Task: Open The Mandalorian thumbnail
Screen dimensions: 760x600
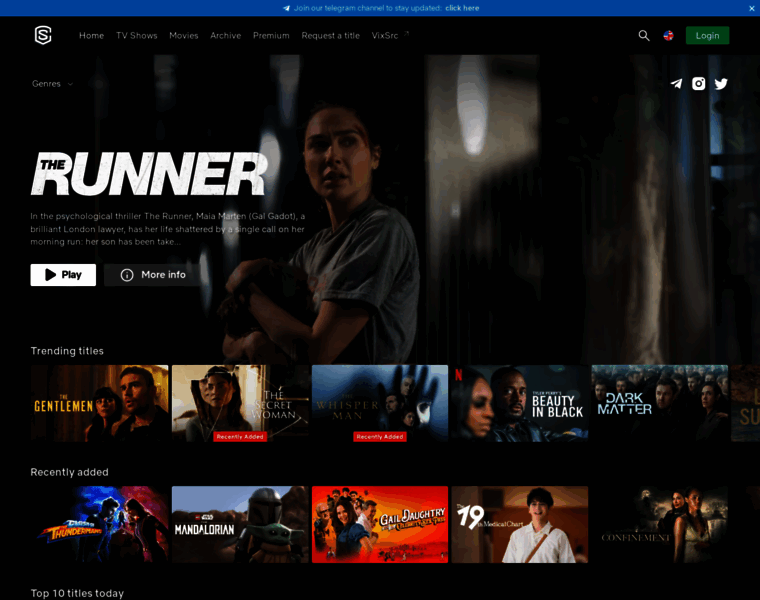Action: [x=240, y=524]
